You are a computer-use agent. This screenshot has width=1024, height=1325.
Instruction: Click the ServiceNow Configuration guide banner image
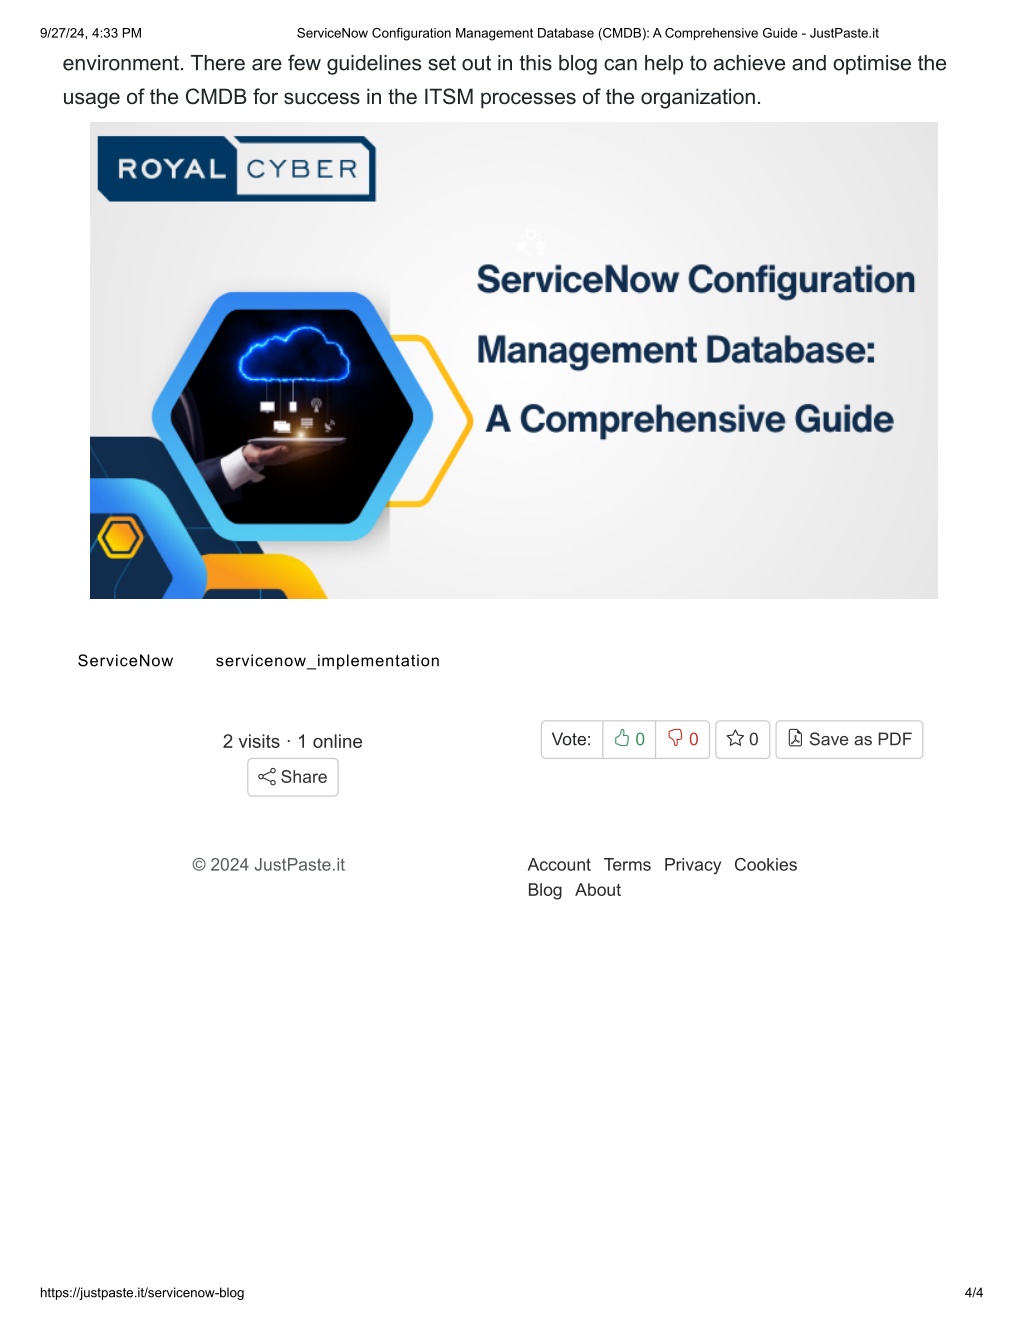tap(514, 361)
